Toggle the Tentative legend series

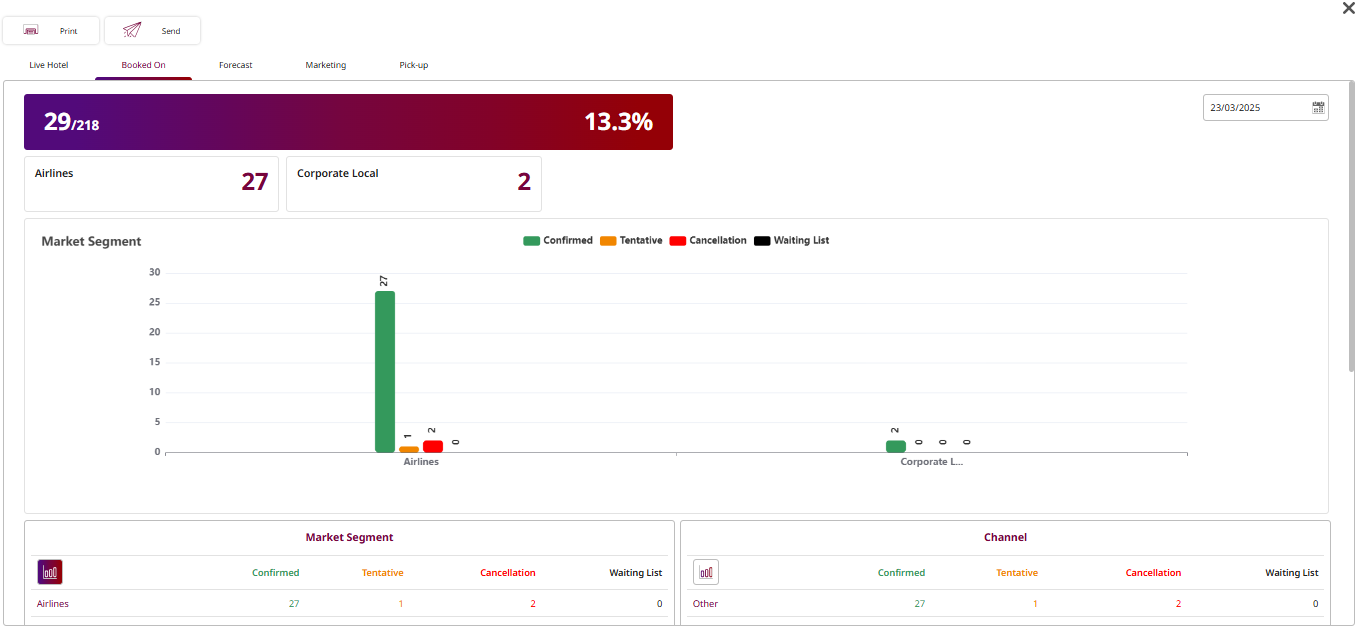(x=631, y=241)
